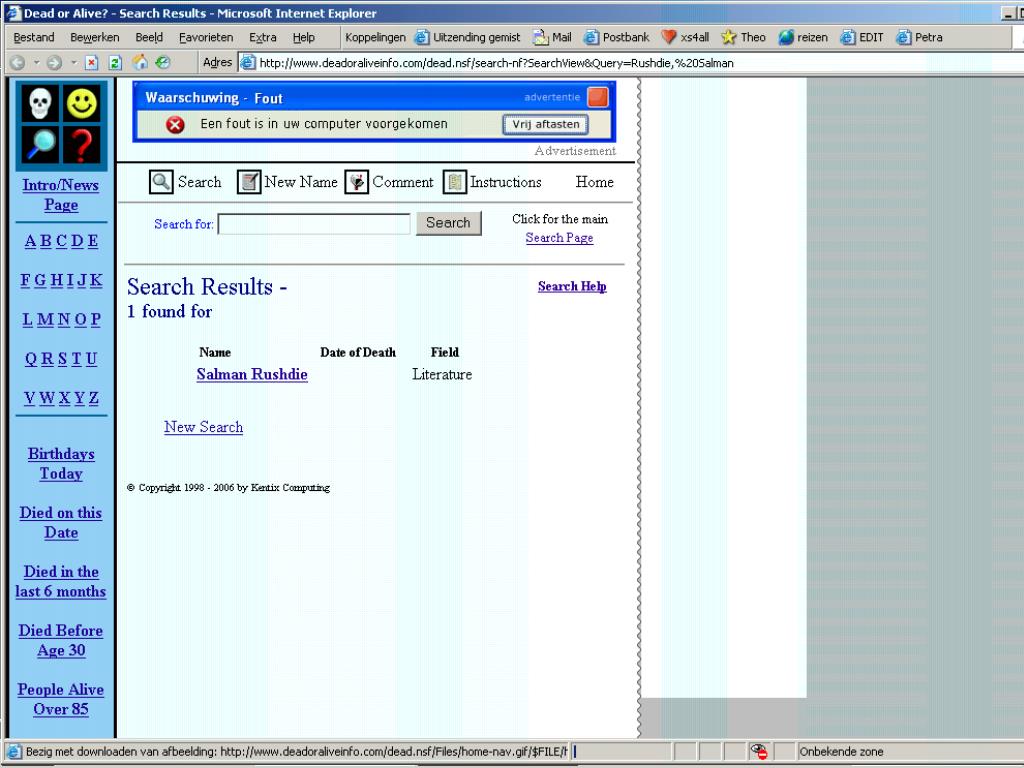This screenshot has height=768, width=1024.
Task: Open the Bewerken menu
Action: coord(95,37)
